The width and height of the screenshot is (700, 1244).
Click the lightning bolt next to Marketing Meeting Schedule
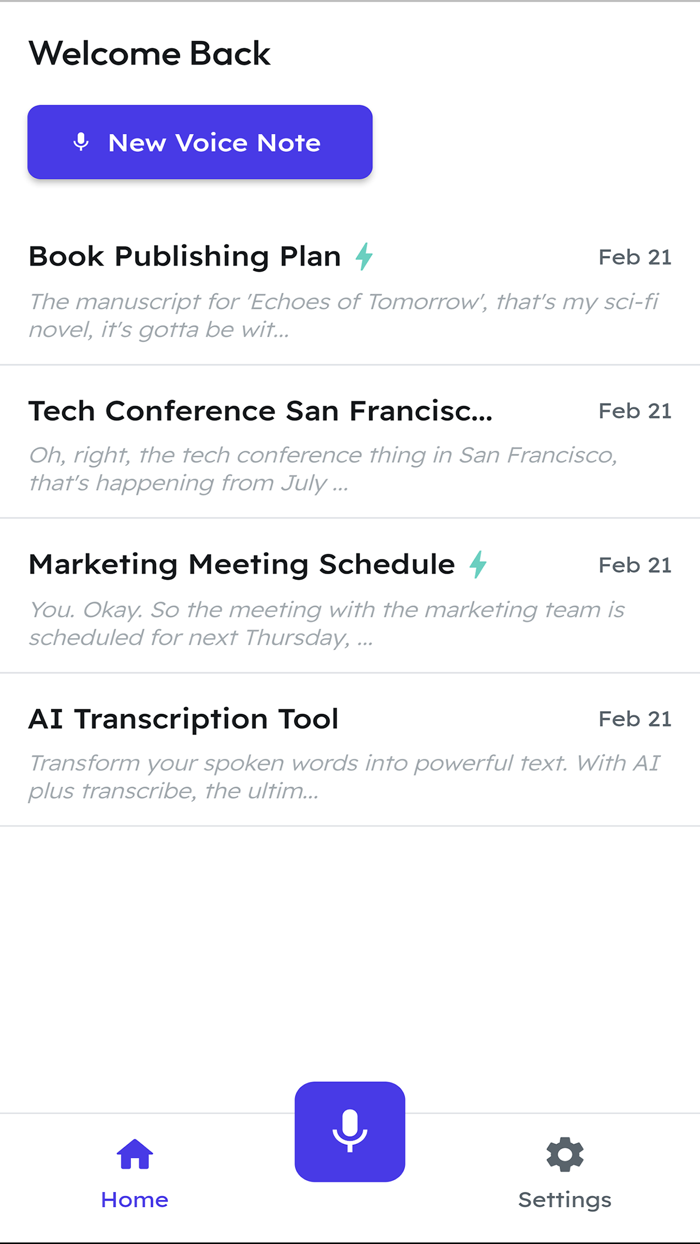[x=477, y=564]
